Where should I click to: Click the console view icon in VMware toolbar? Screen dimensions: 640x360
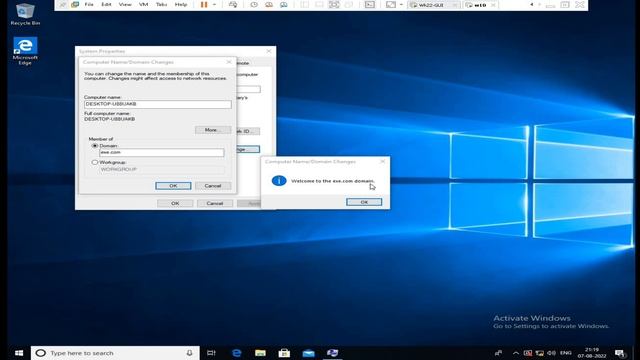coord(369,4)
